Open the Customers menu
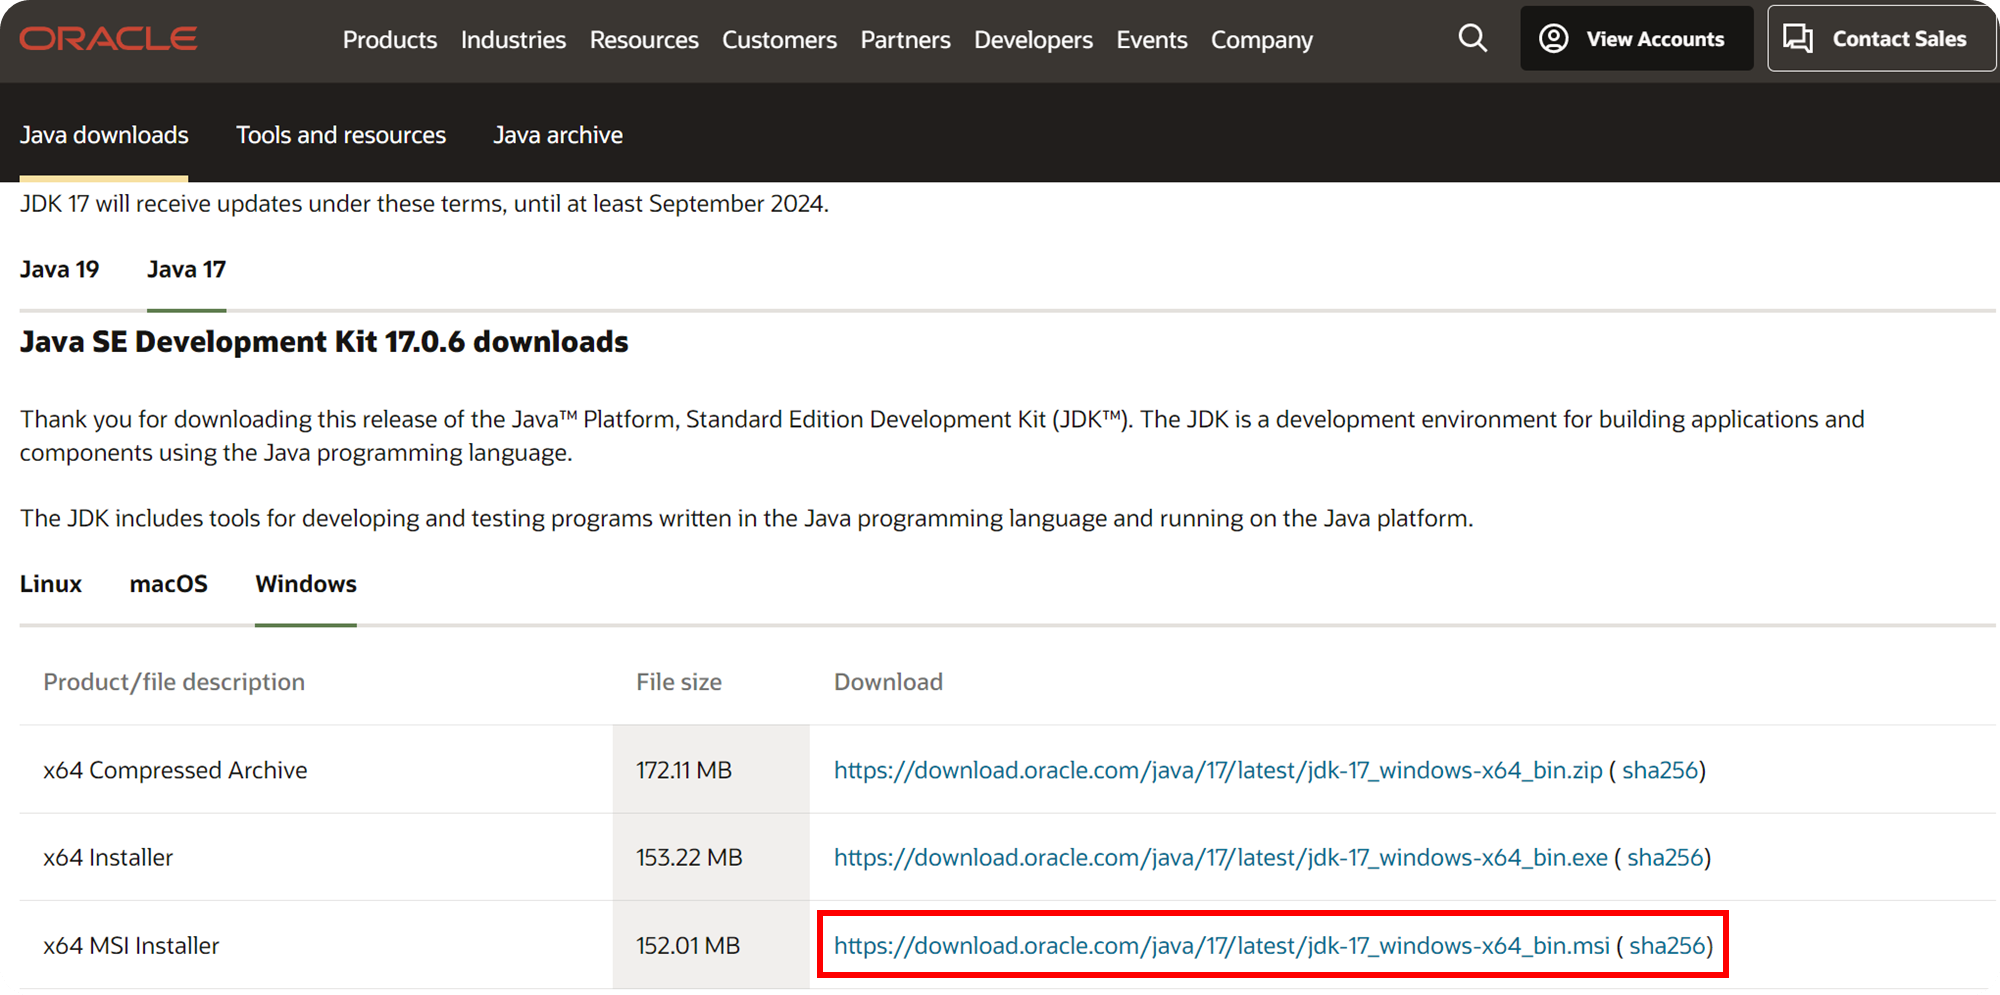This screenshot has height=995, width=2000. [779, 40]
